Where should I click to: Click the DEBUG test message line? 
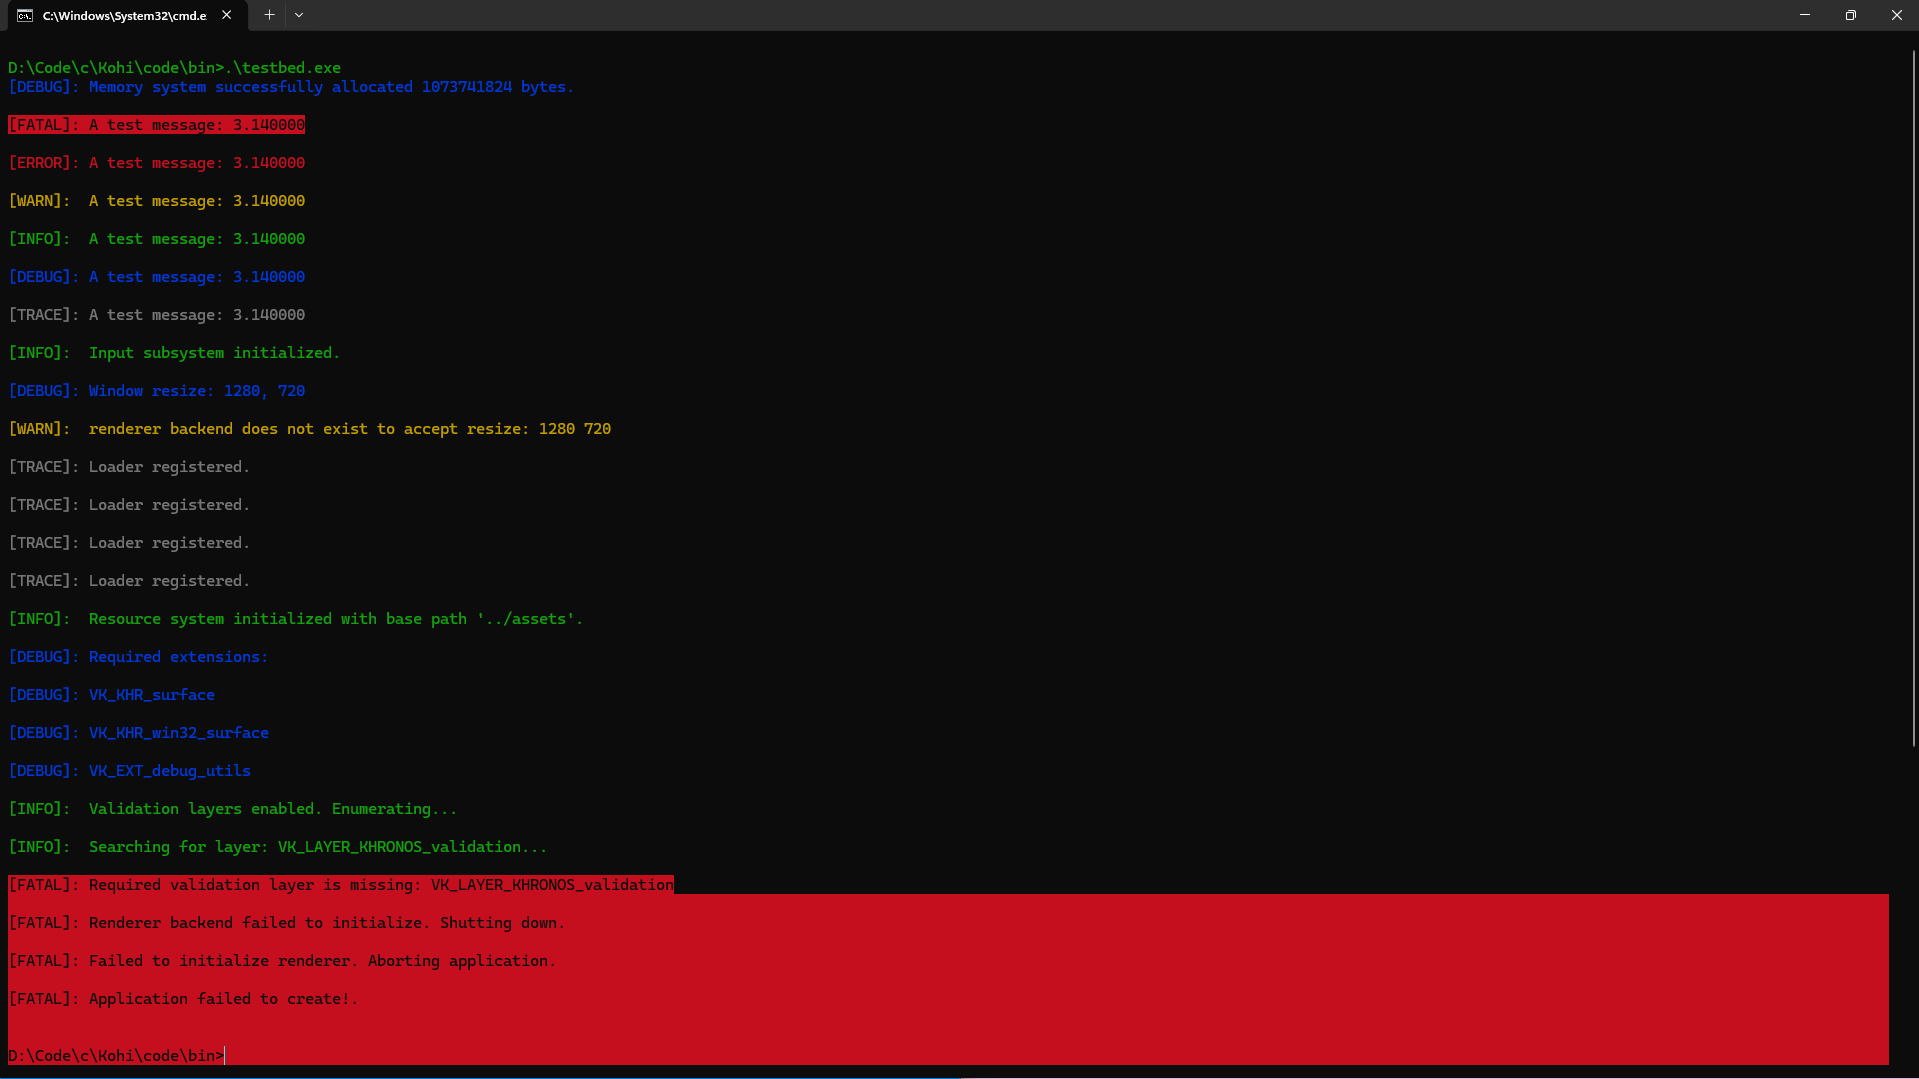click(x=157, y=277)
